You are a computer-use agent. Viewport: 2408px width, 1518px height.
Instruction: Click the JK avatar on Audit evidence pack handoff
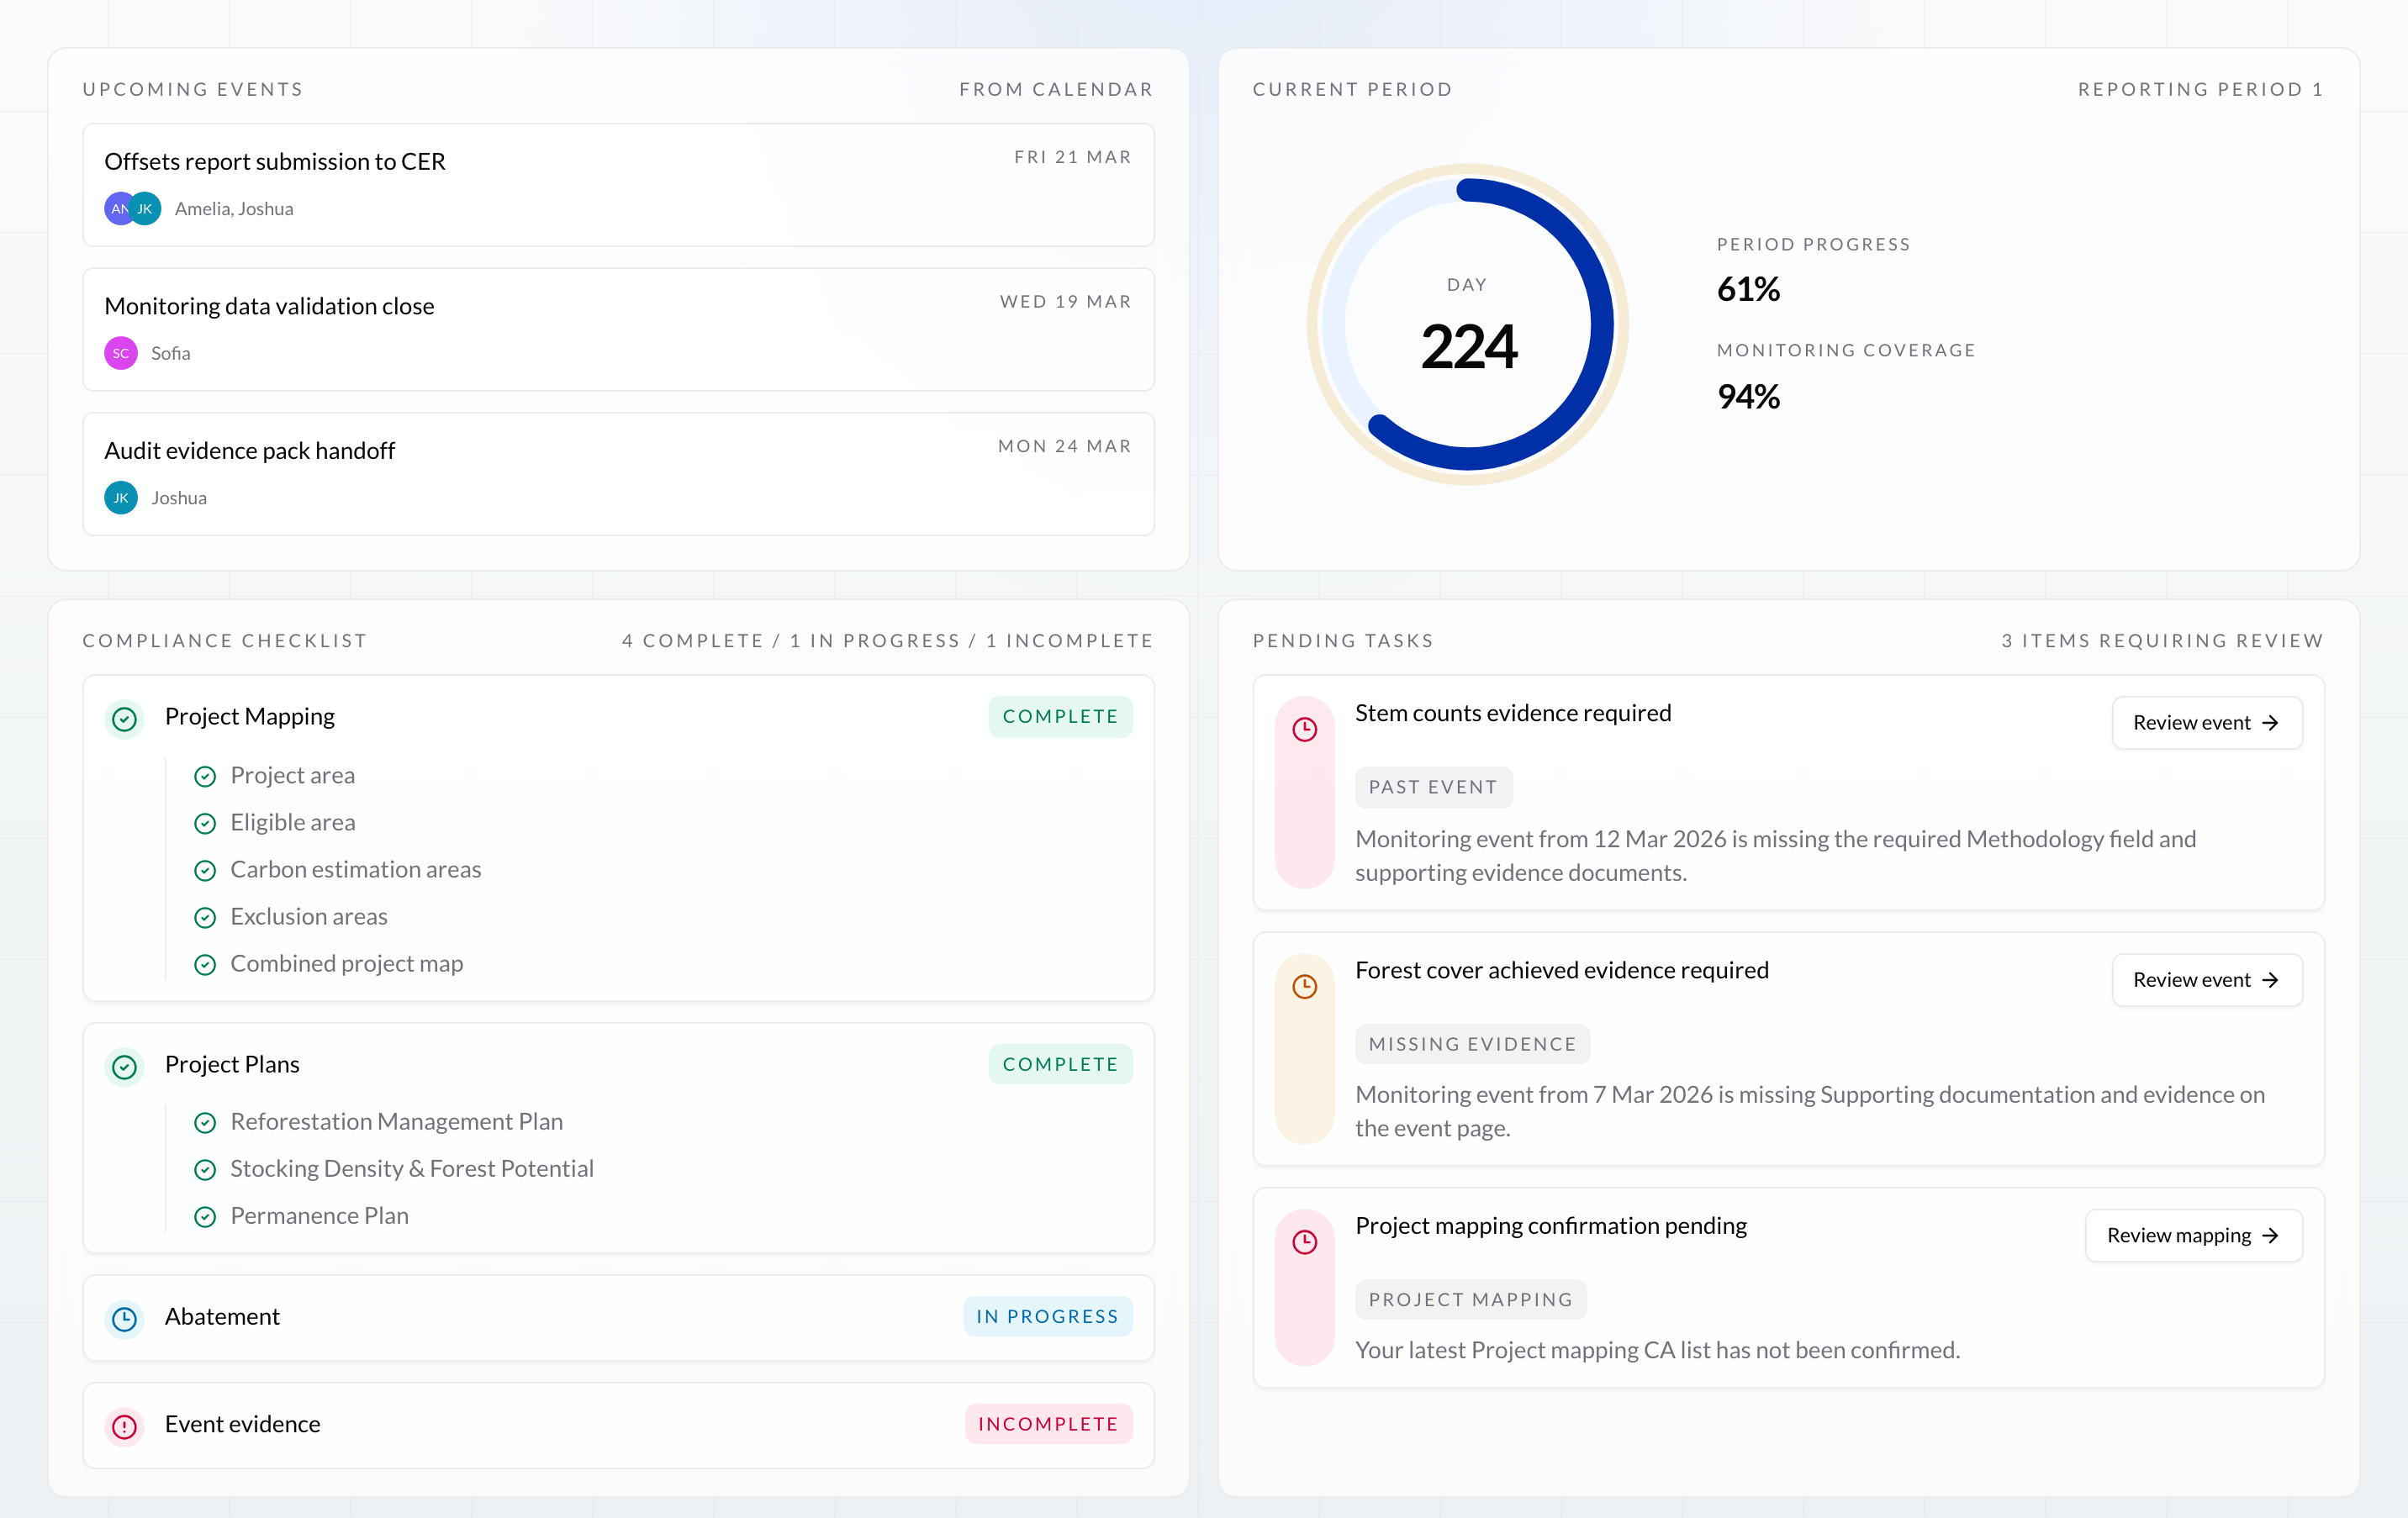[x=121, y=498]
